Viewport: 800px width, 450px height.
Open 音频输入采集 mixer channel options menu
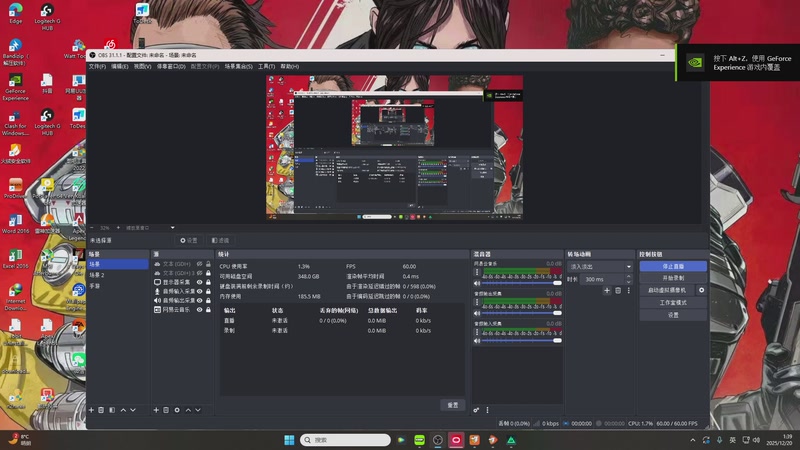pyautogui.click(x=477, y=332)
